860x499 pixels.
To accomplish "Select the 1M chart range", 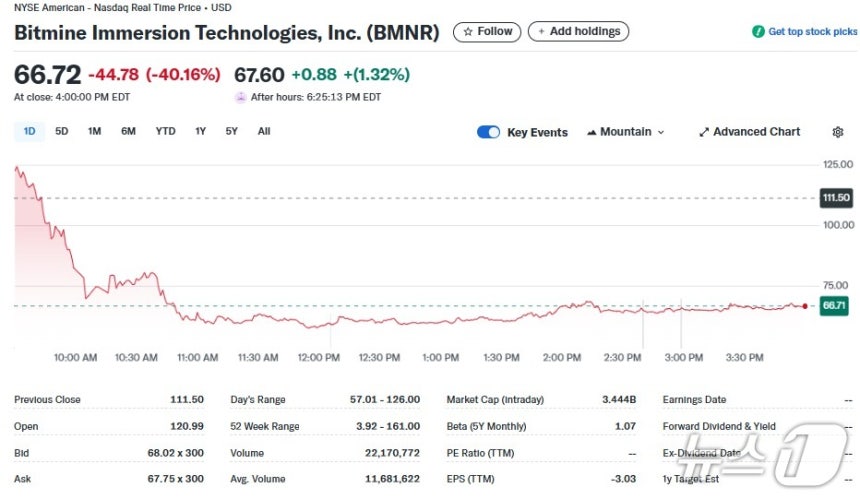I will coord(94,132).
